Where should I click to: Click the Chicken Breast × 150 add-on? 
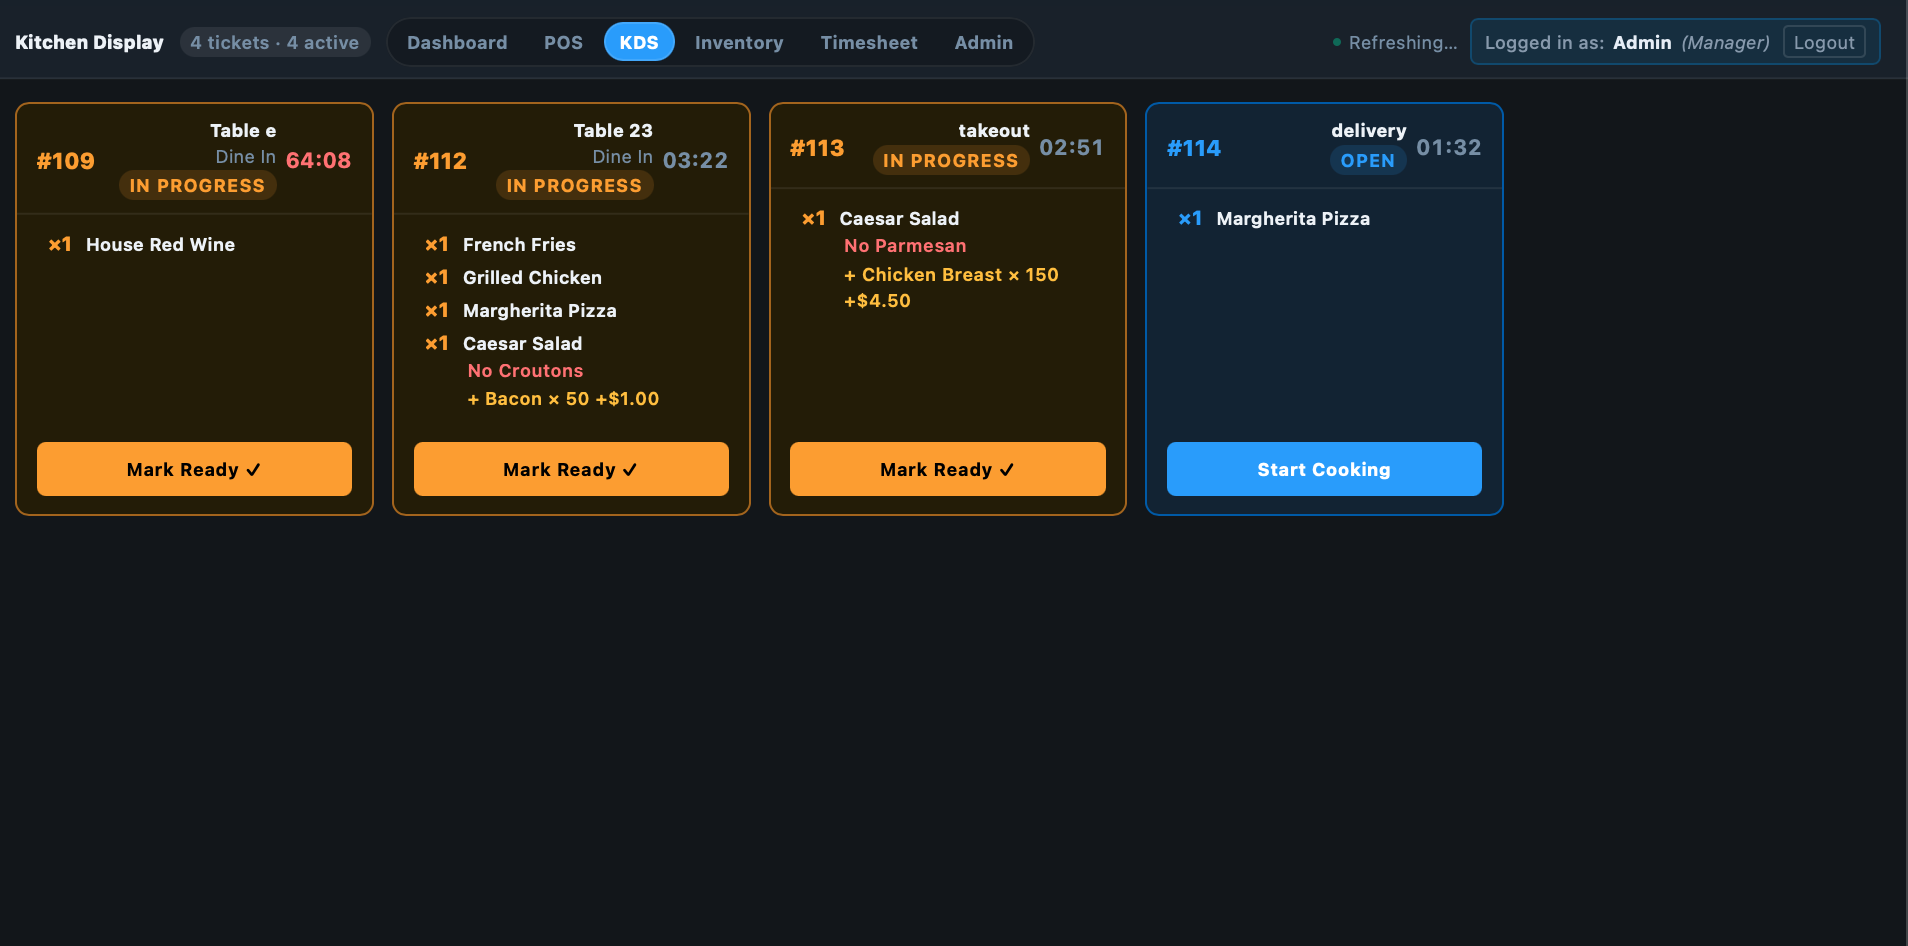951,287
